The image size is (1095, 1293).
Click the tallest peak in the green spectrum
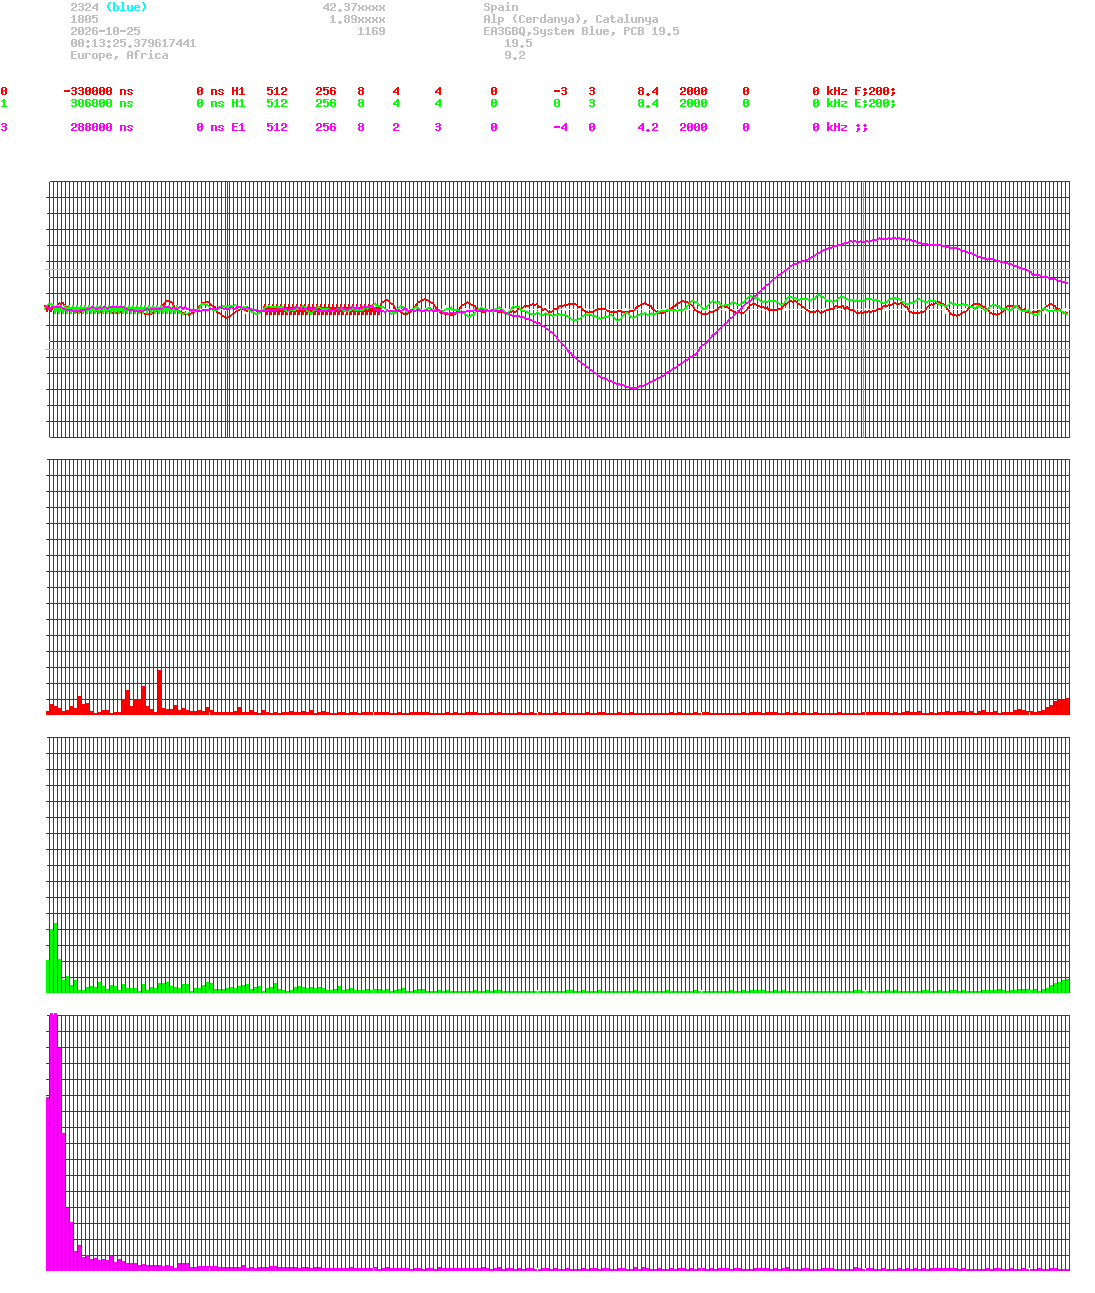(x=55, y=957)
